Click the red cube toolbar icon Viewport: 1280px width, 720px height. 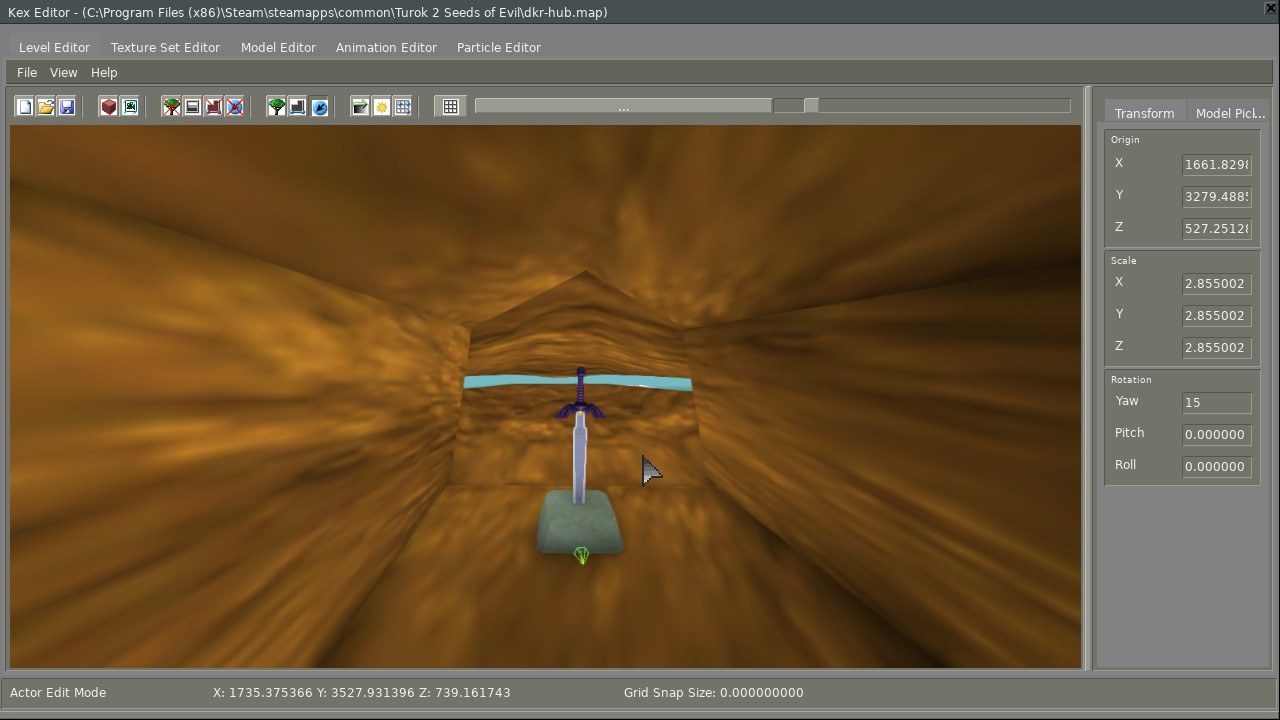tap(109, 106)
